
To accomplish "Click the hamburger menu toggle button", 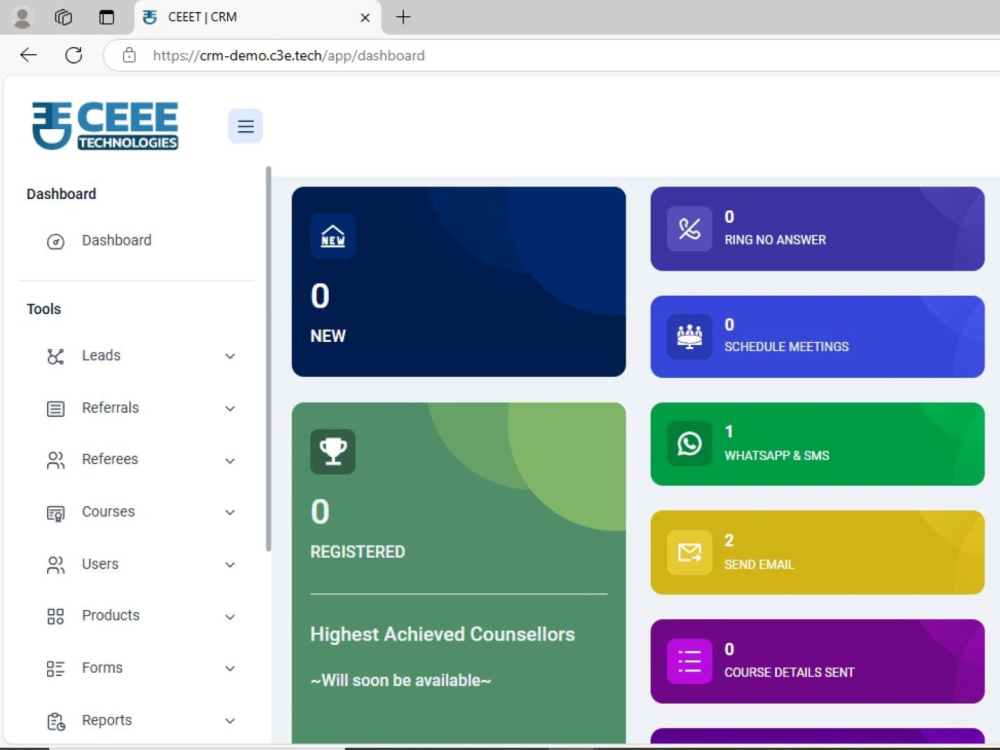I will click(x=246, y=126).
